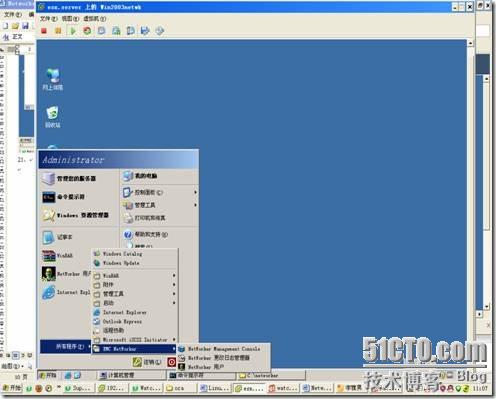Click the take snapshot clock toolbar icon
Image resolution: width=496 pixels, height=399 pixels.
[101, 31]
